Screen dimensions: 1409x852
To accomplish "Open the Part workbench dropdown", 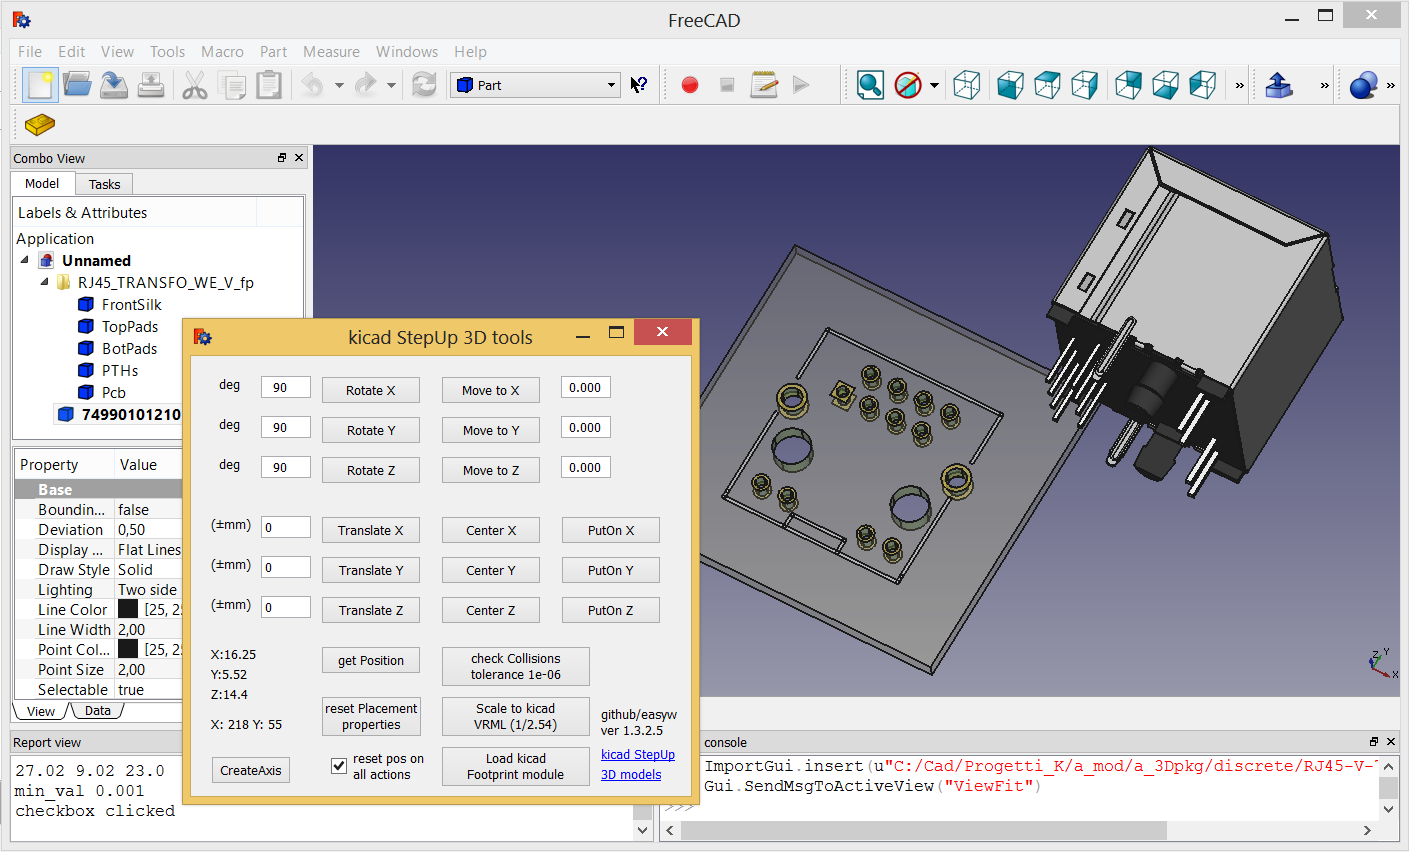I will [x=535, y=85].
